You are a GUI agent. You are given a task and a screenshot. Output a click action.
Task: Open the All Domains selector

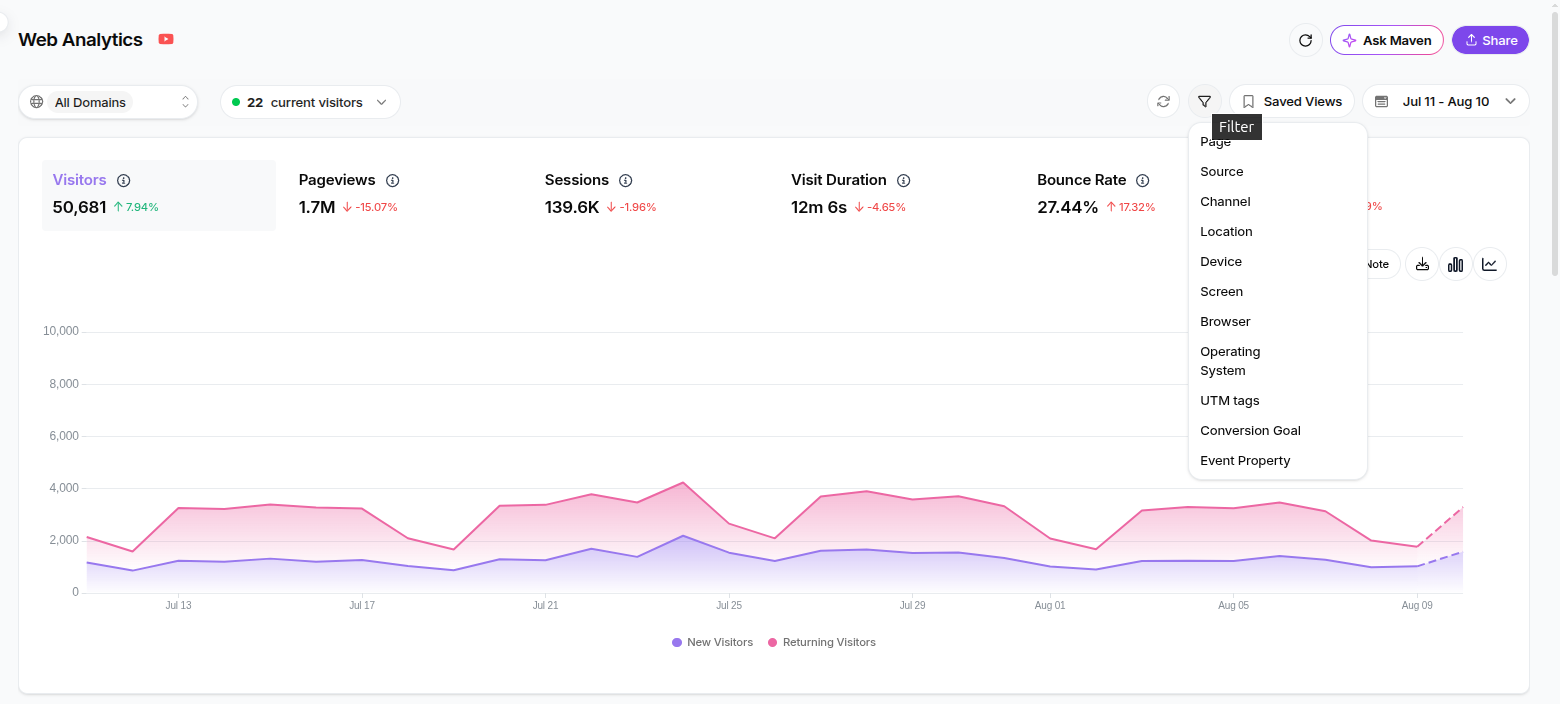pyautogui.click(x=108, y=102)
